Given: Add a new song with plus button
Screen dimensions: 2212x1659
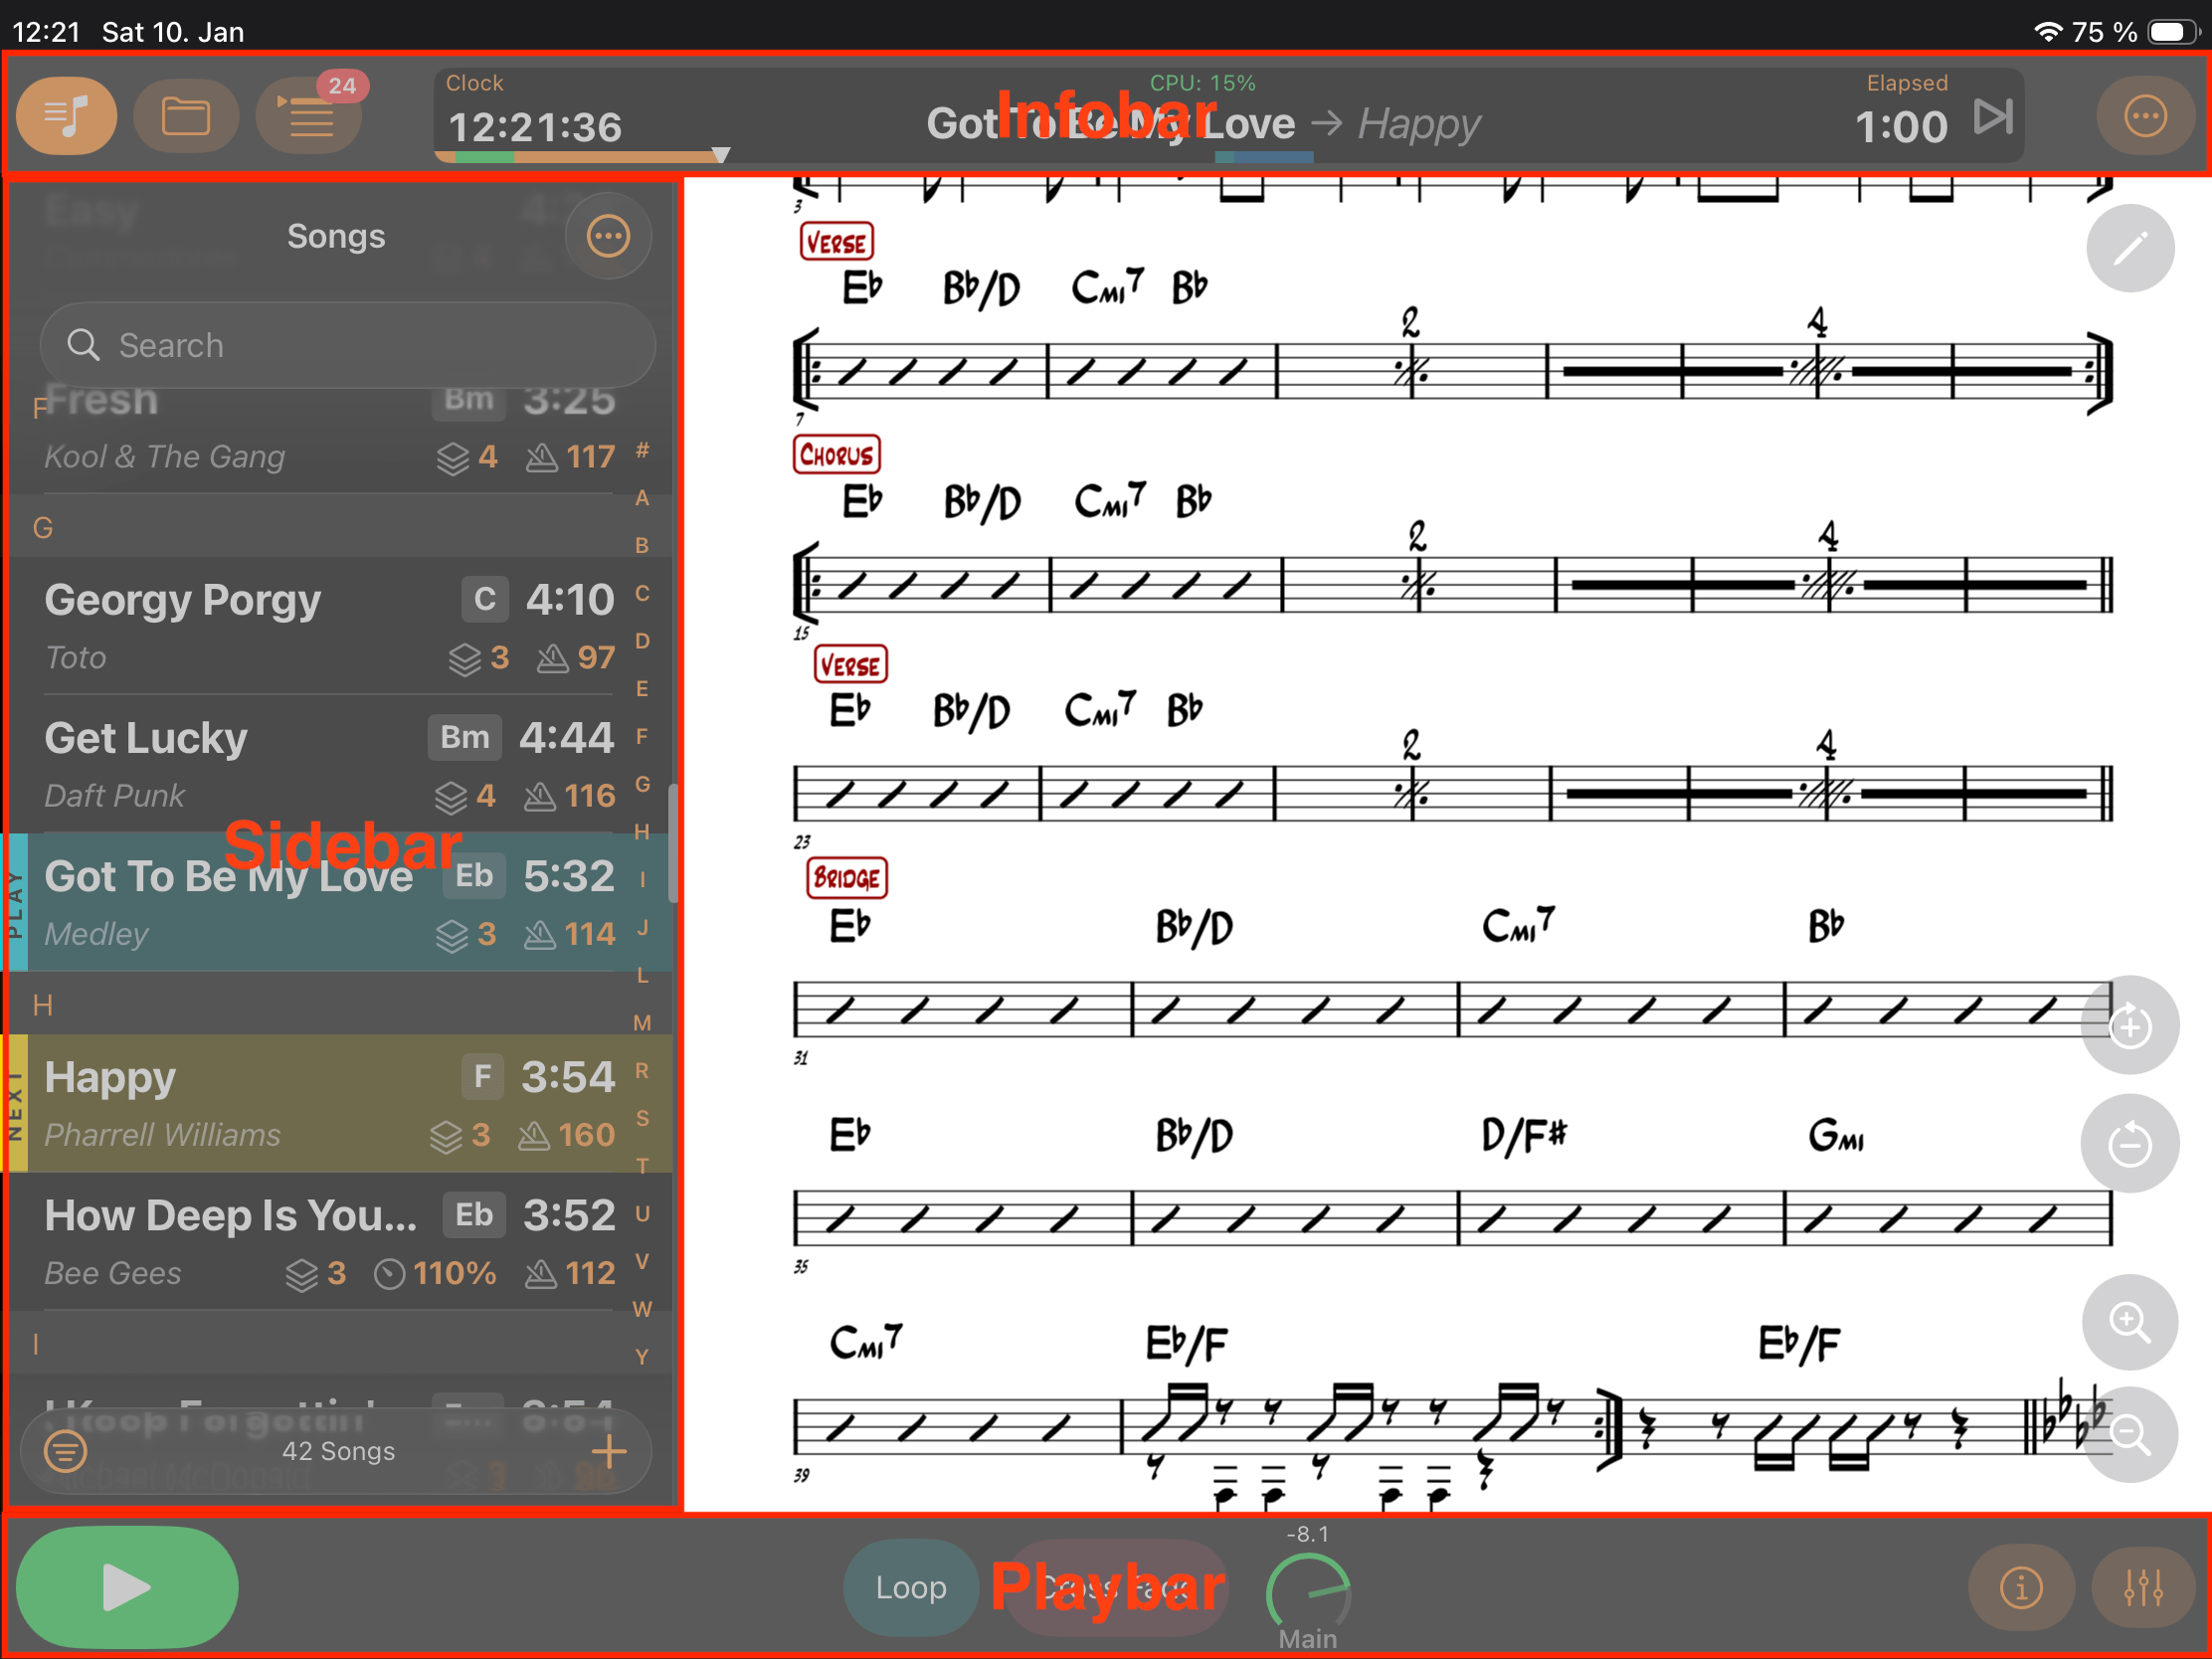Looking at the screenshot, I should [x=609, y=1451].
